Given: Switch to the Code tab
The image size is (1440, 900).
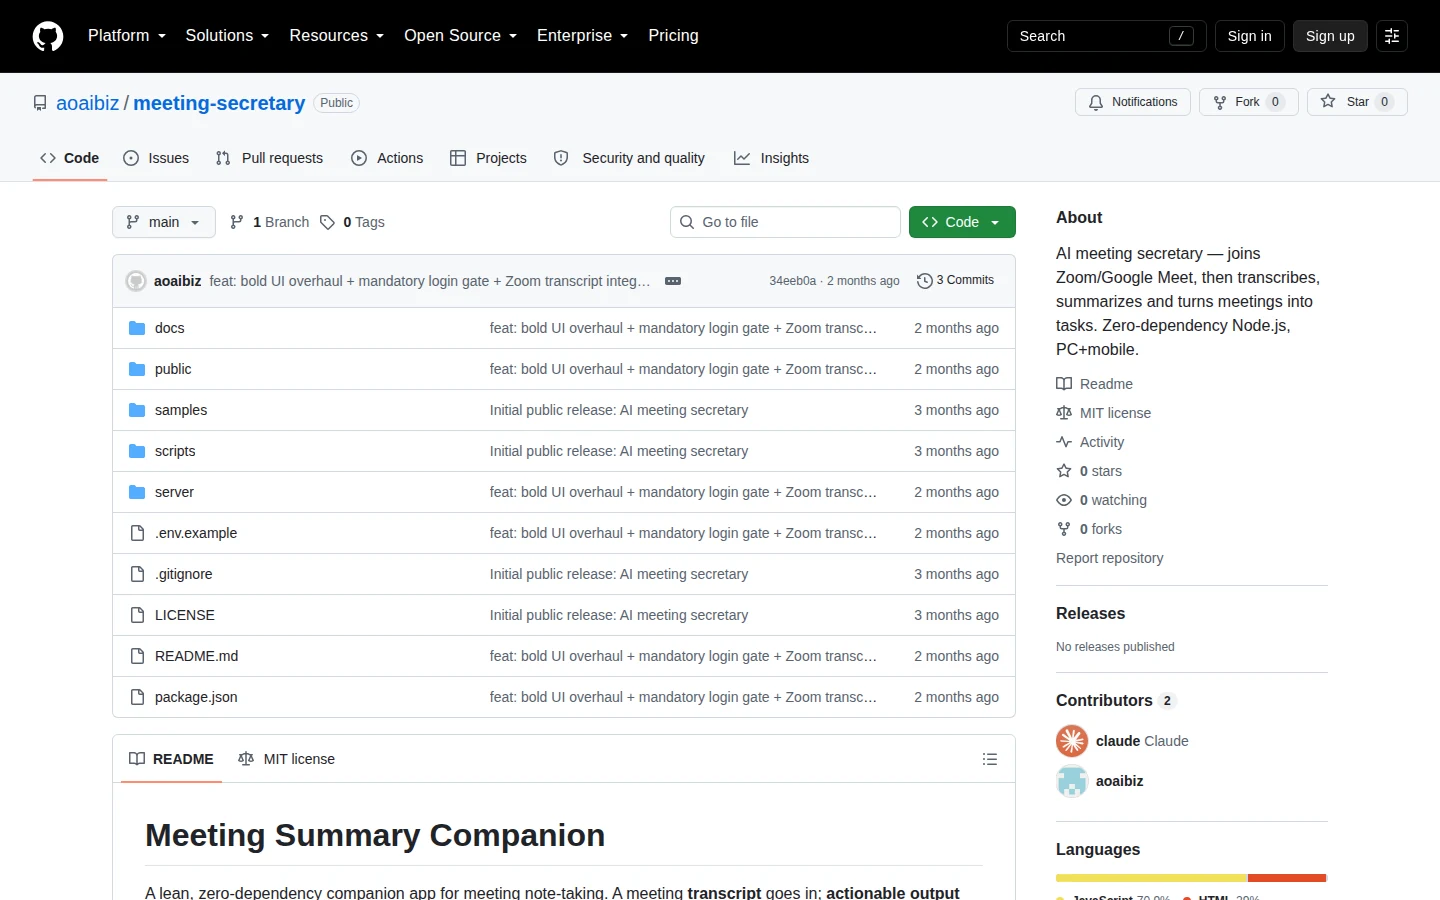Looking at the screenshot, I should [x=70, y=158].
